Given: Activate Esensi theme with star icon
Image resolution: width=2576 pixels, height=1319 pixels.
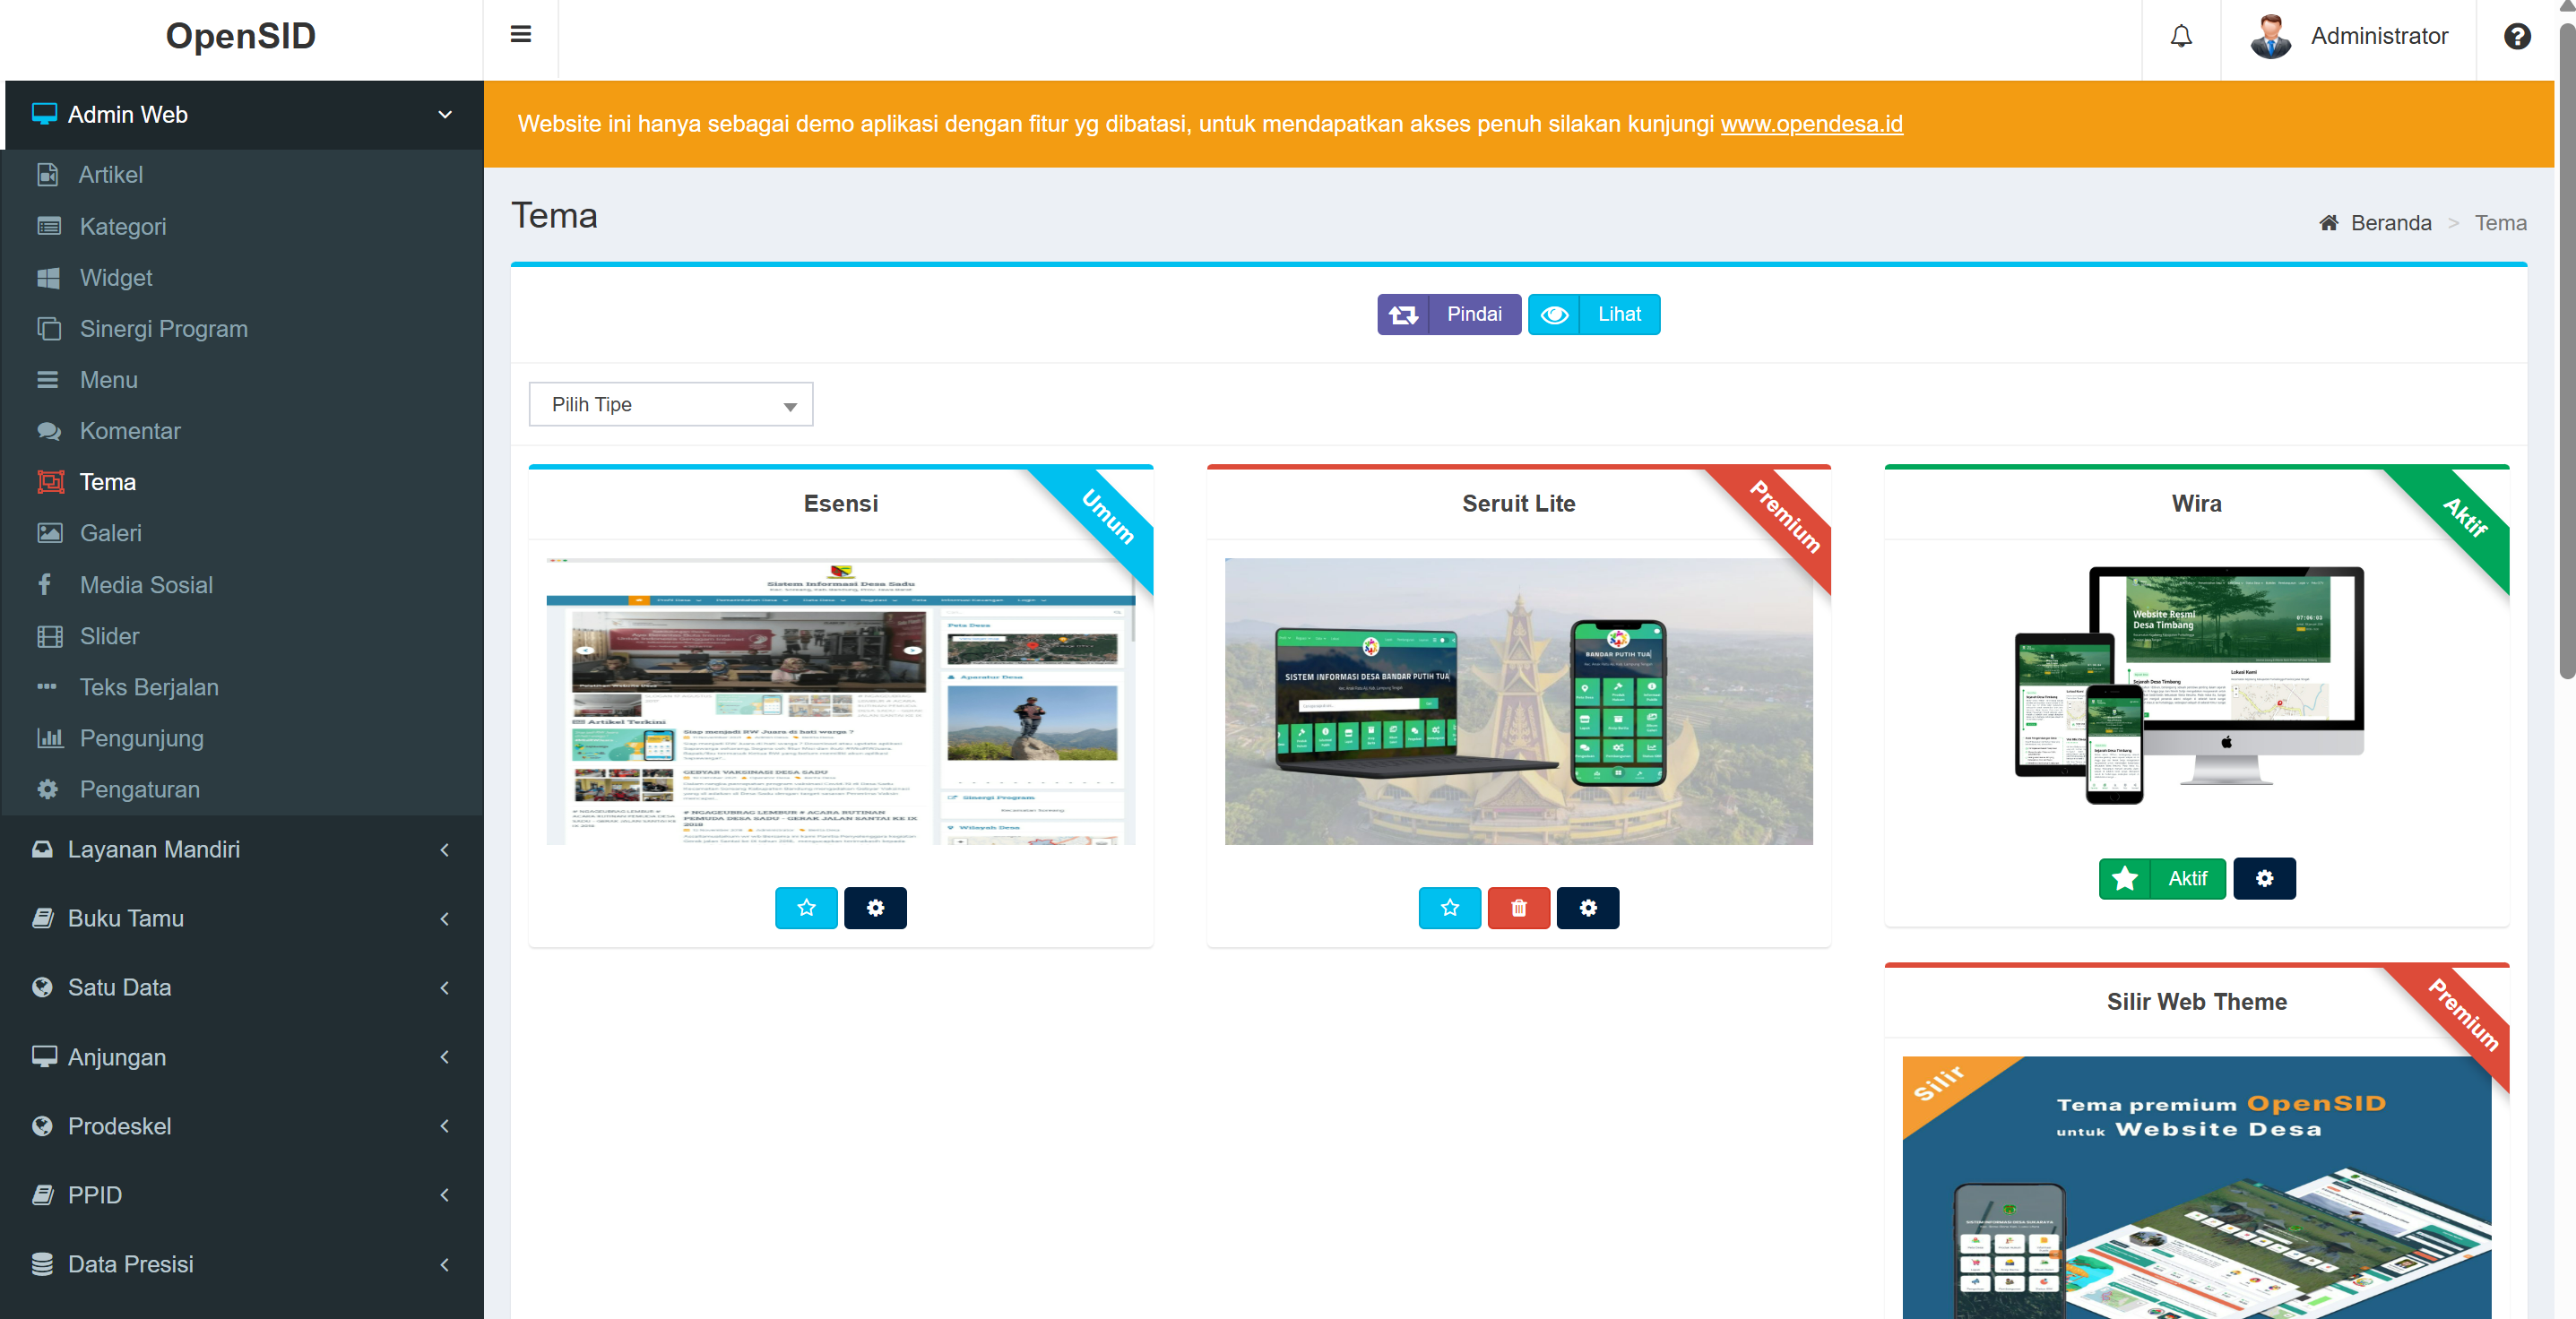Looking at the screenshot, I should click(806, 908).
